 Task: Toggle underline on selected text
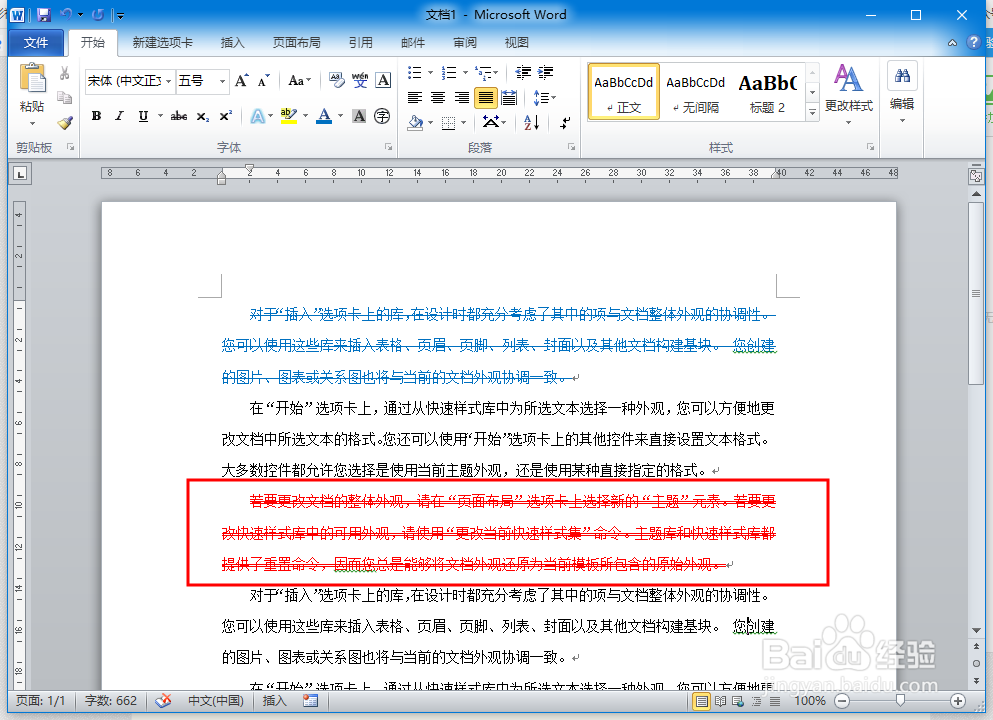[143, 116]
